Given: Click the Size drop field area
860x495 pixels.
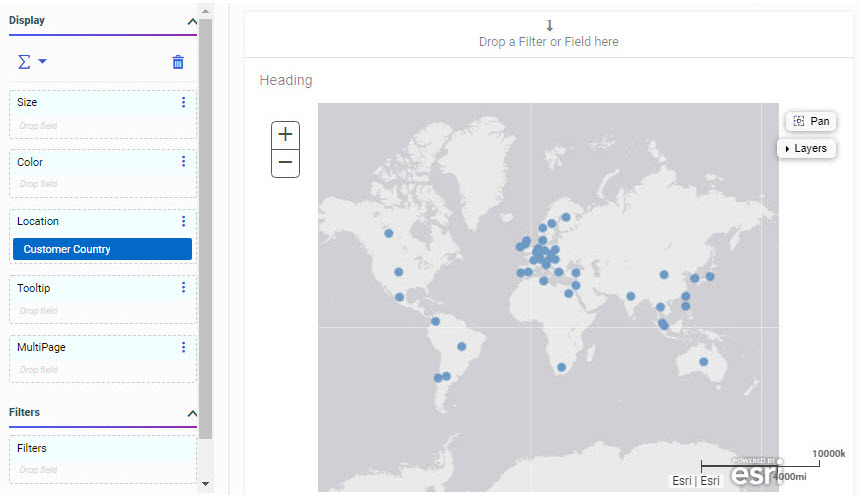Looking at the screenshot, I should click(103, 126).
